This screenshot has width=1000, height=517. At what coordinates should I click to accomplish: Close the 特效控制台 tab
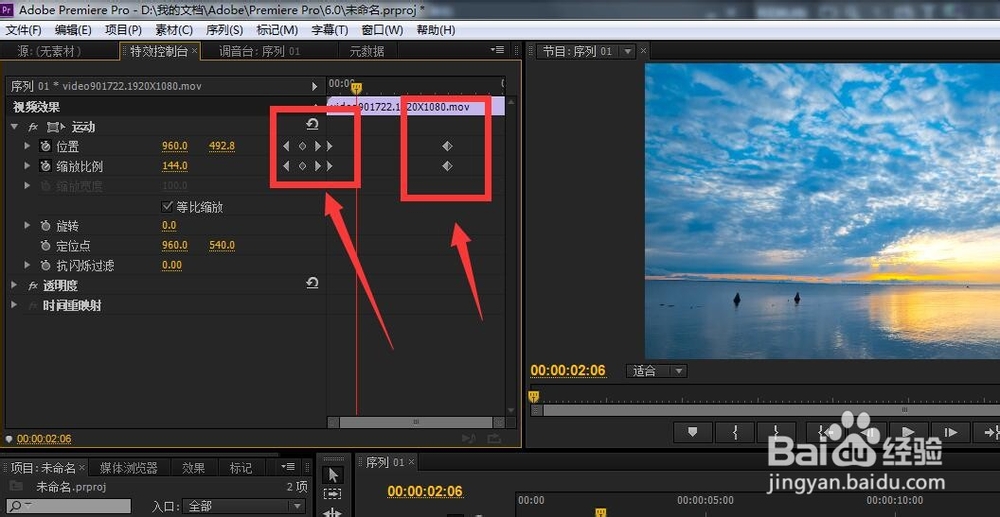[195, 51]
